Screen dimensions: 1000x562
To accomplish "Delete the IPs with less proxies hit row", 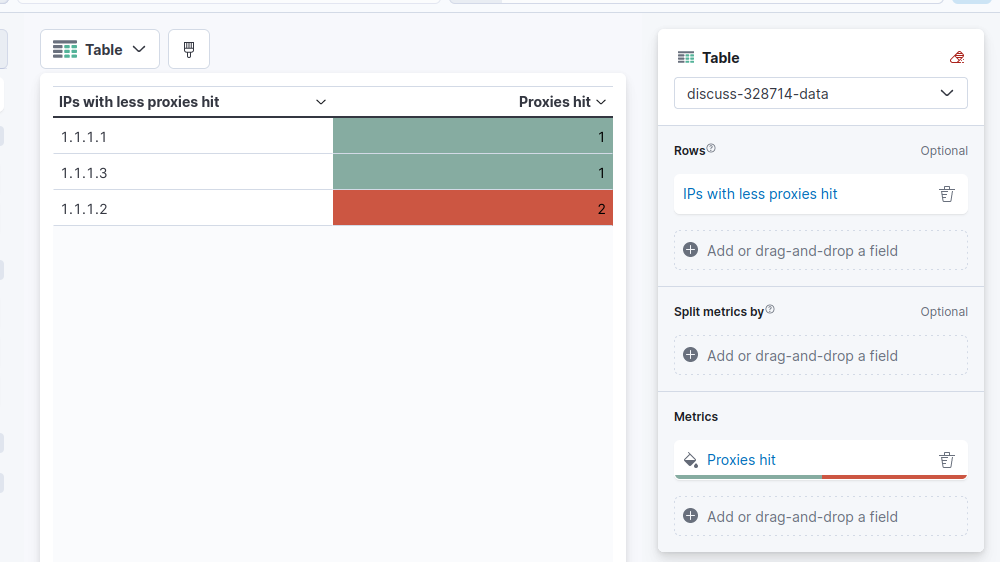I will point(947,194).
